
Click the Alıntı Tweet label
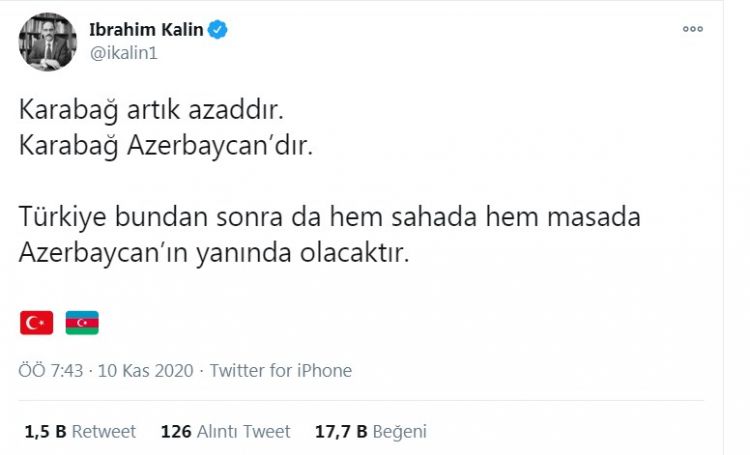[x=243, y=432]
